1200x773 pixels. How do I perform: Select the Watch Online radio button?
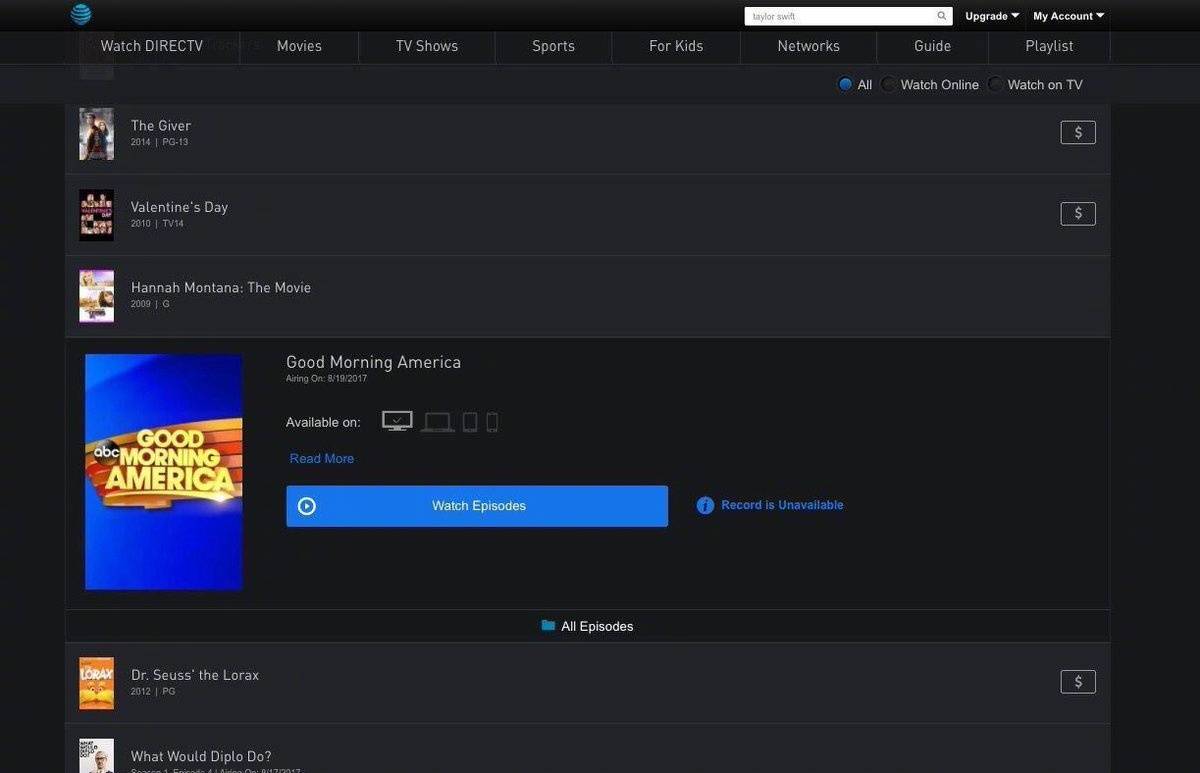click(888, 85)
